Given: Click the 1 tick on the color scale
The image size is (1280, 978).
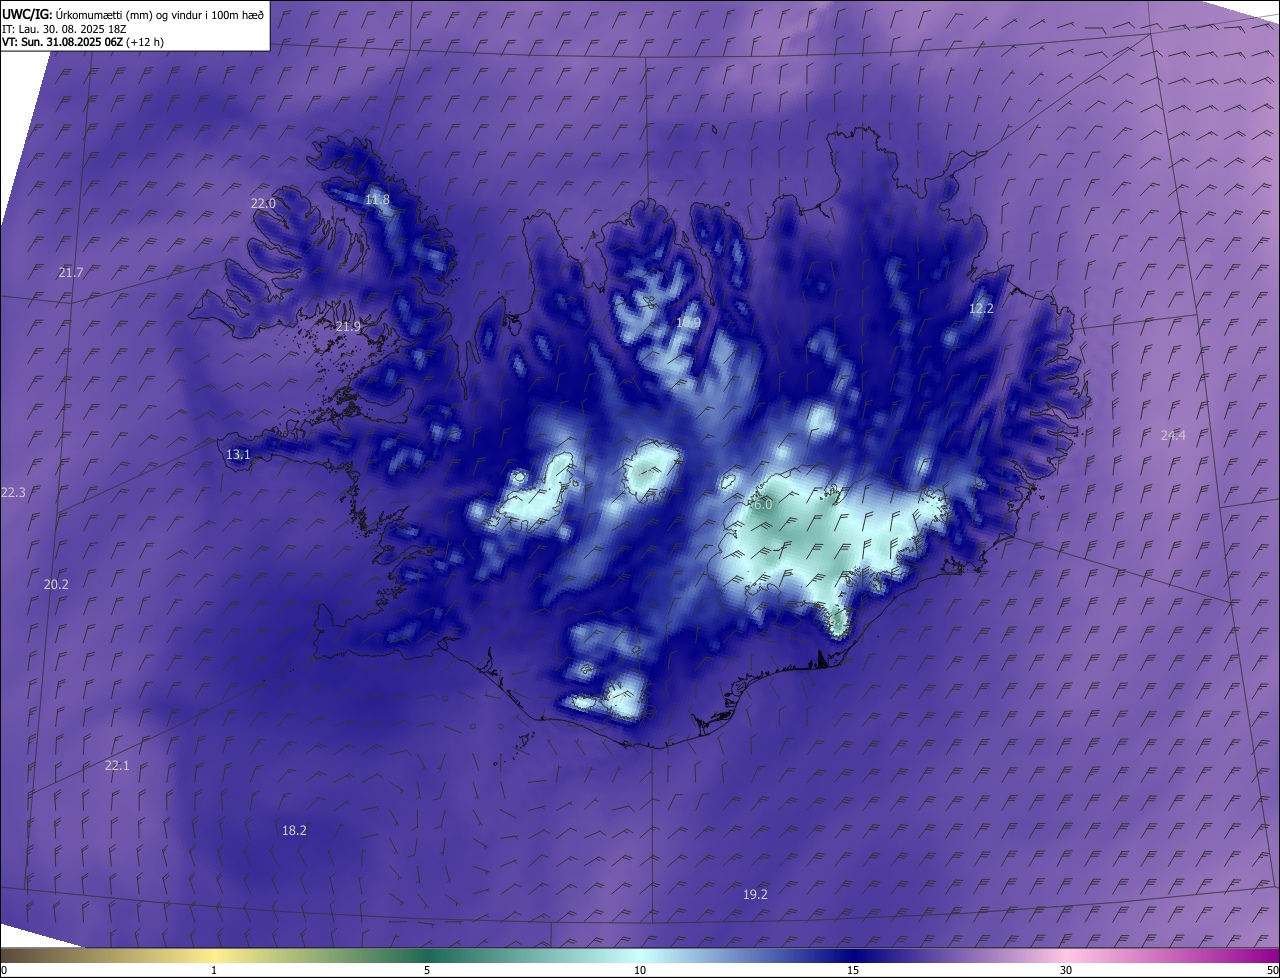Looking at the screenshot, I should pyautogui.click(x=214, y=970).
